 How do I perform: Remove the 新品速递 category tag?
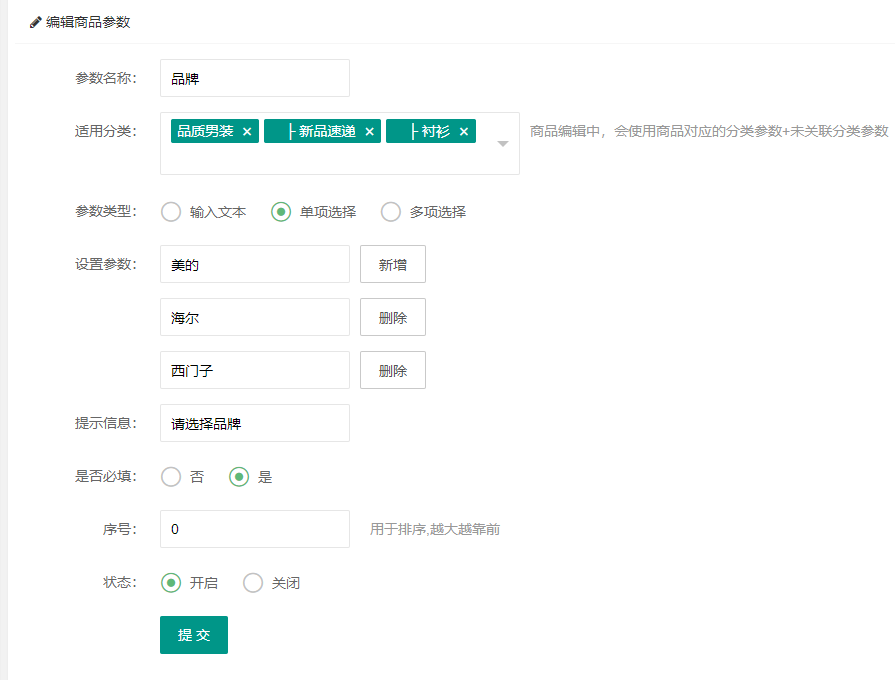369,132
